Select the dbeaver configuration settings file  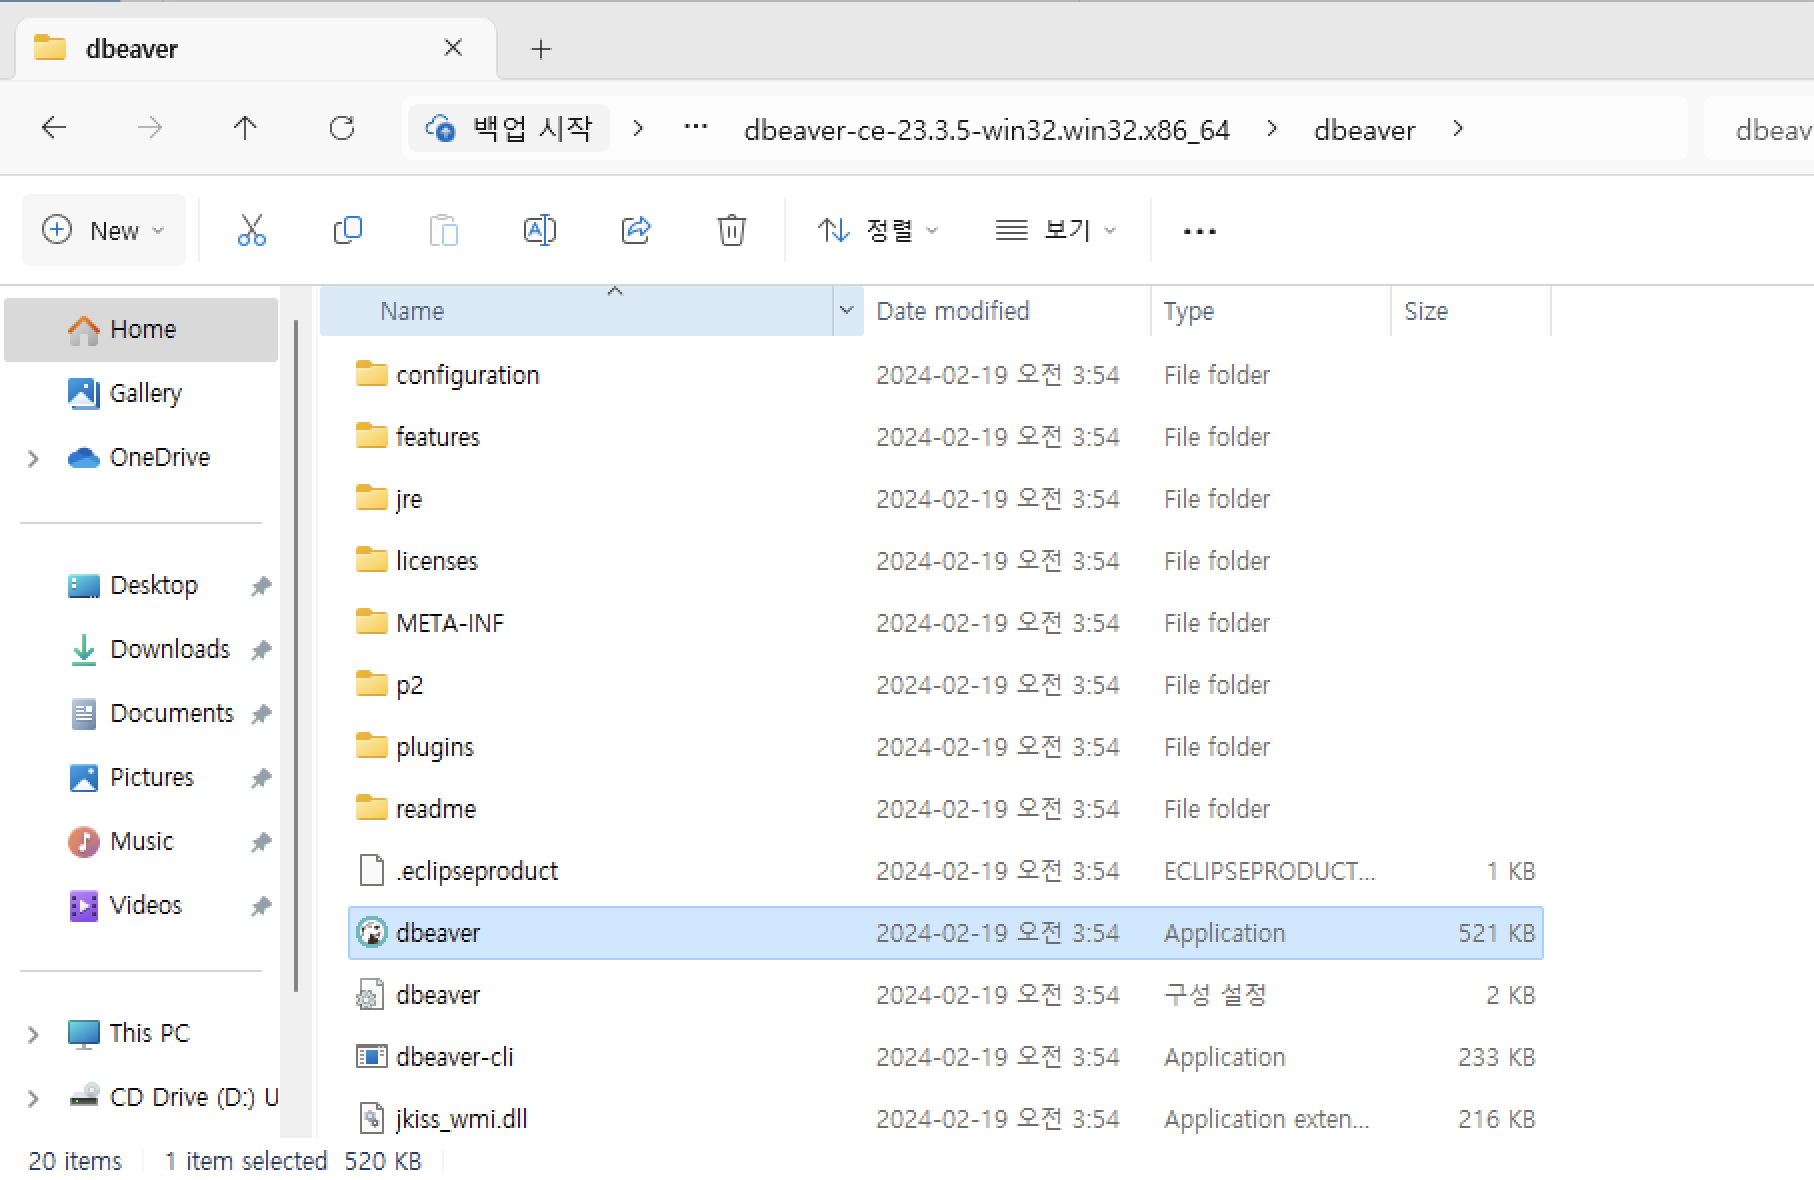(x=438, y=995)
